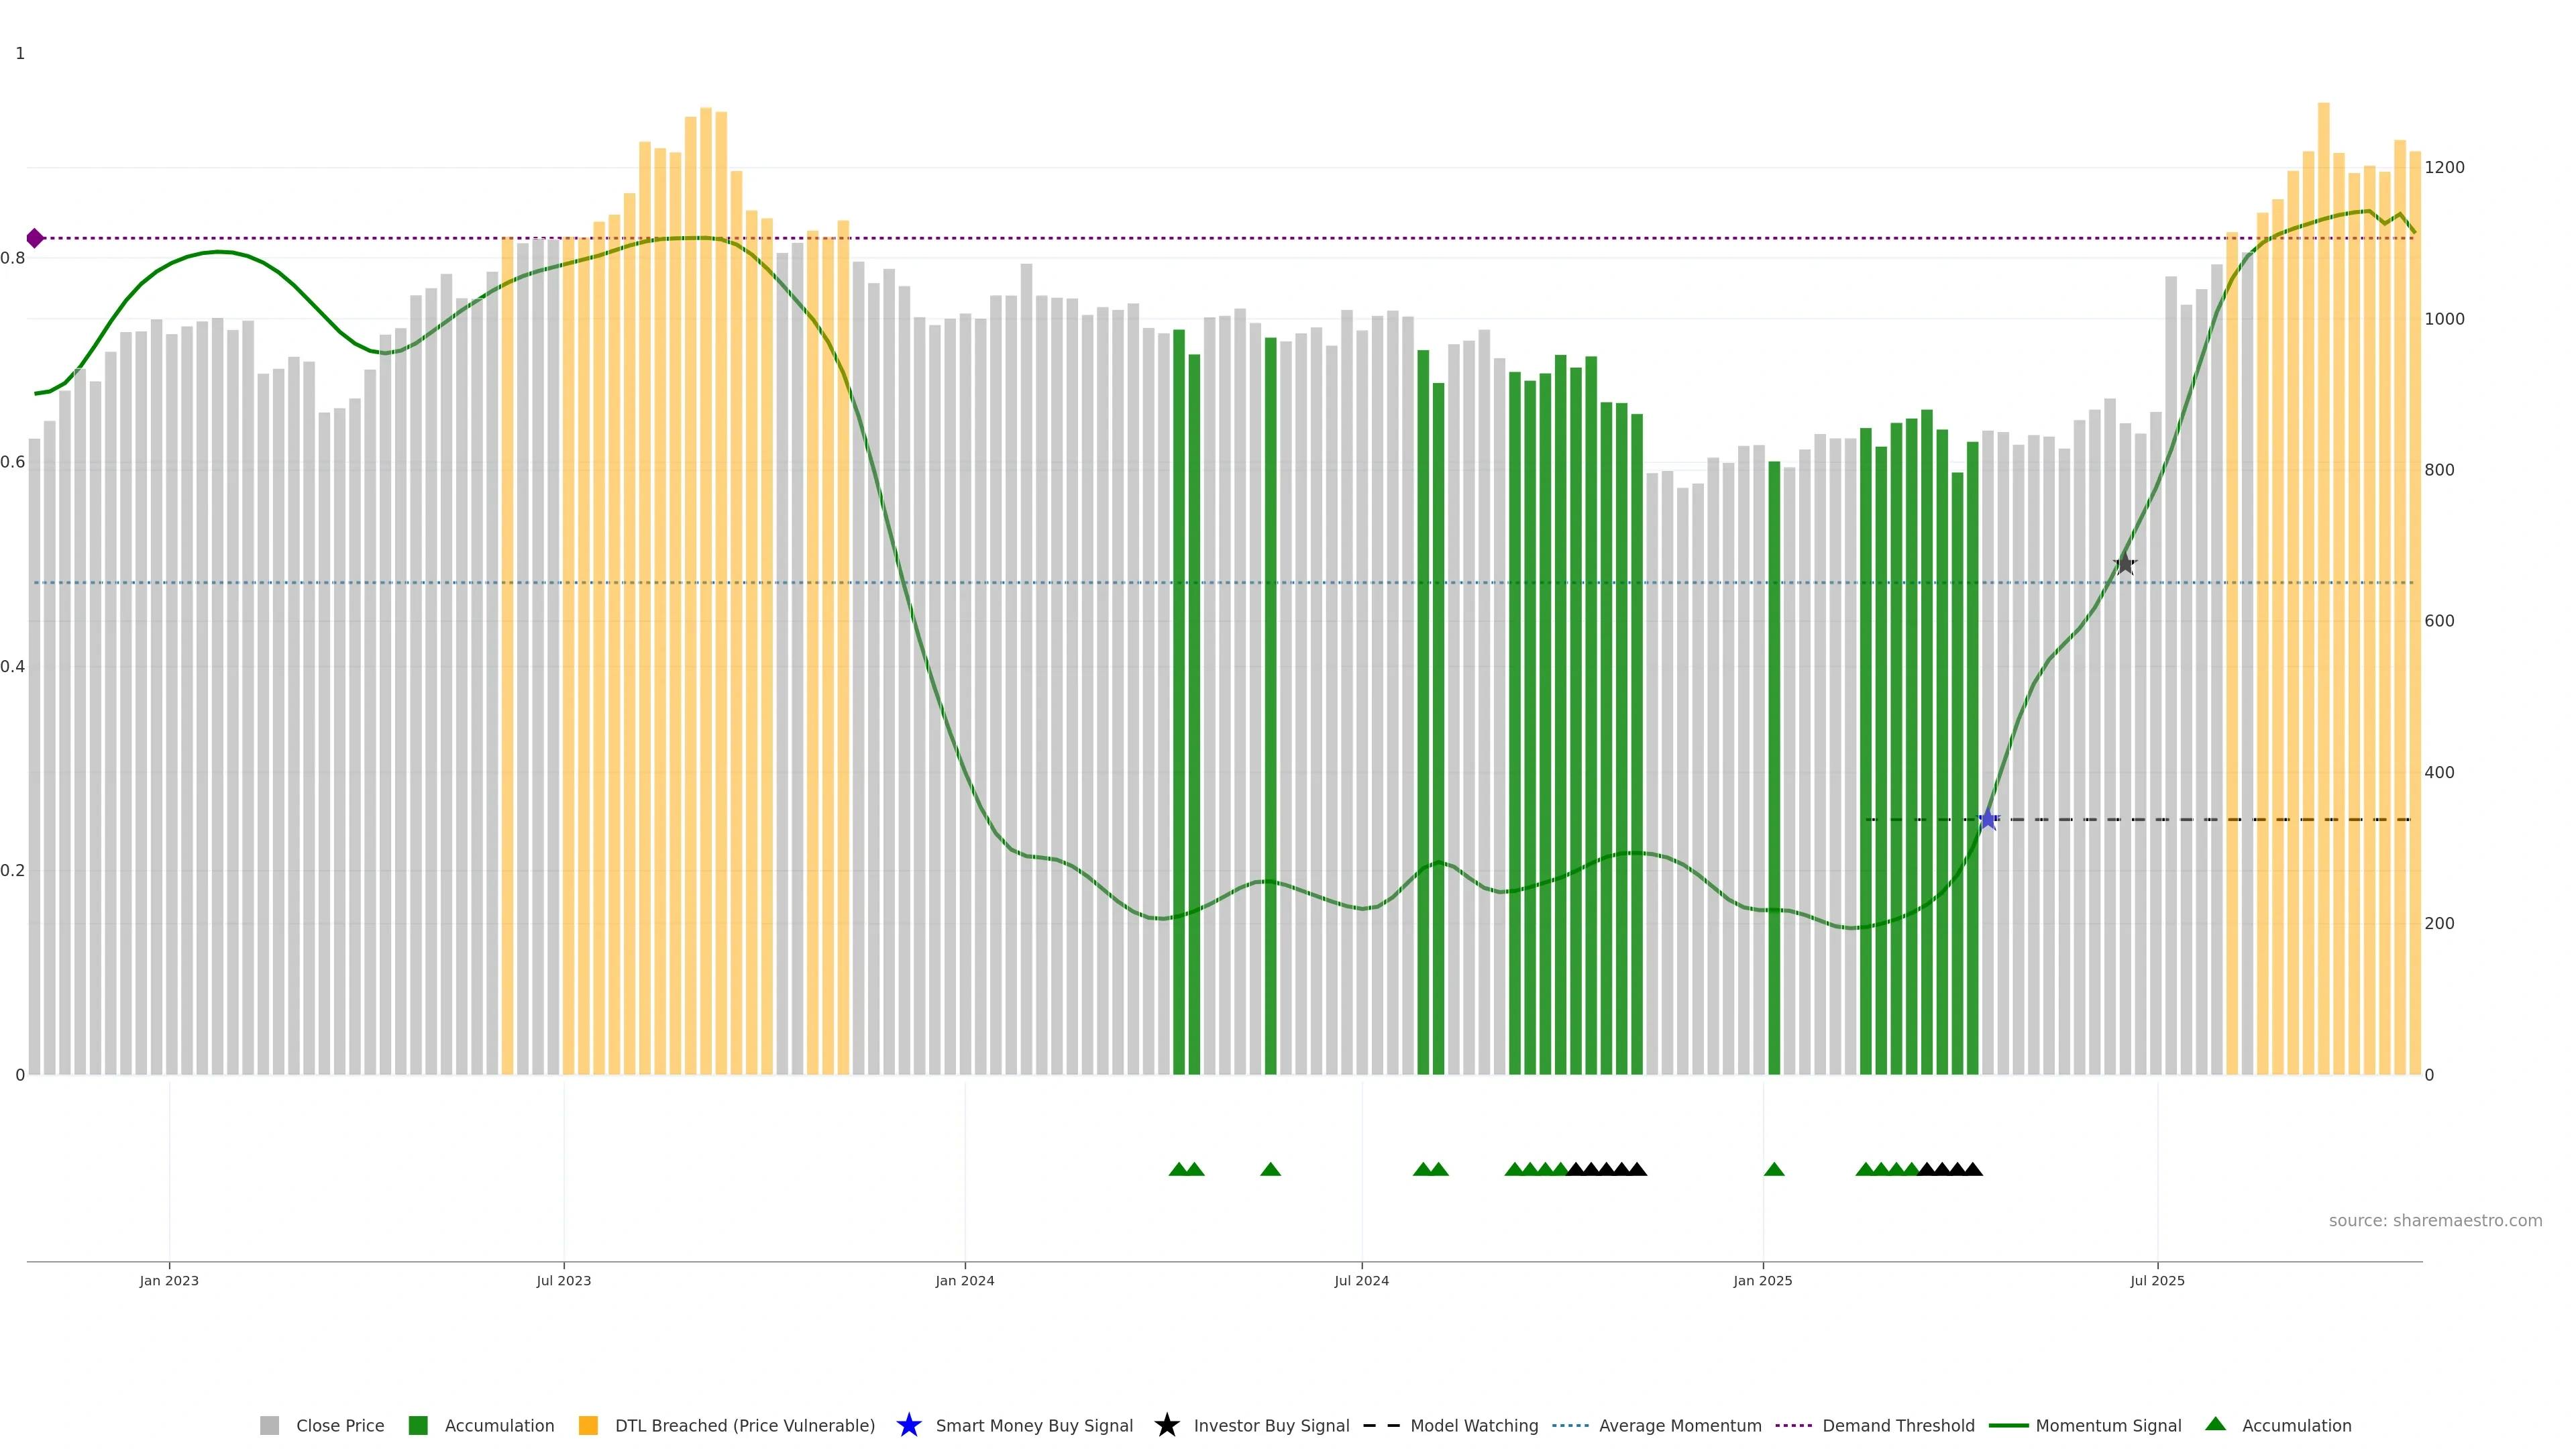The width and height of the screenshot is (2576, 1449).
Task: Click the Jul 2025 axis label
Action: click(x=2157, y=1280)
